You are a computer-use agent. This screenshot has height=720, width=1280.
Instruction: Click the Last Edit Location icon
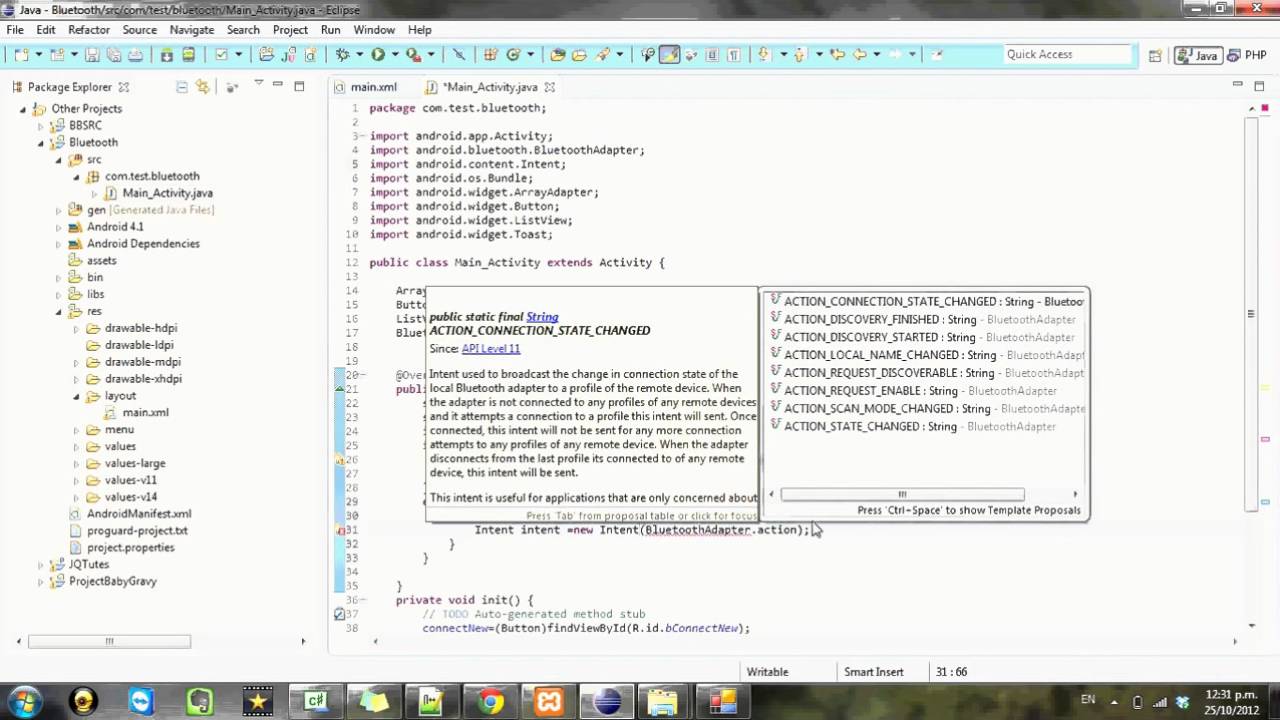(x=837, y=55)
